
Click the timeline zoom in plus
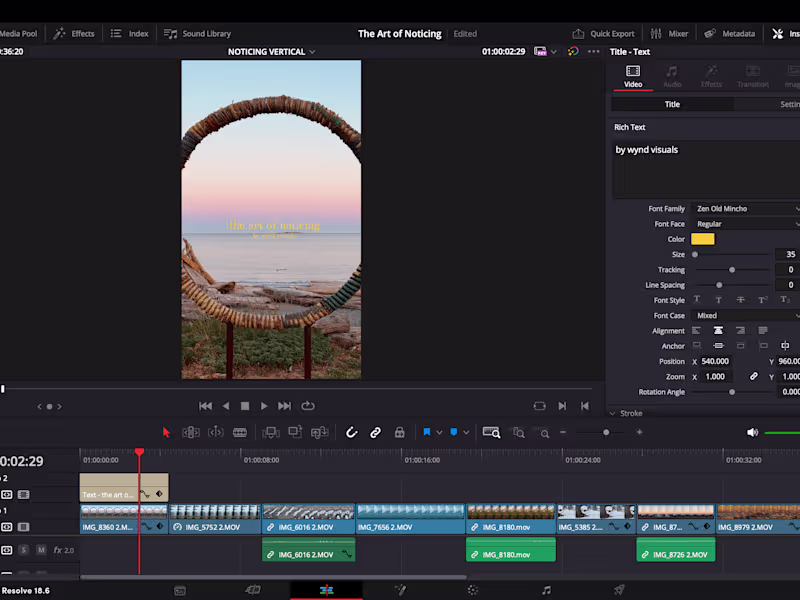(x=639, y=432)
